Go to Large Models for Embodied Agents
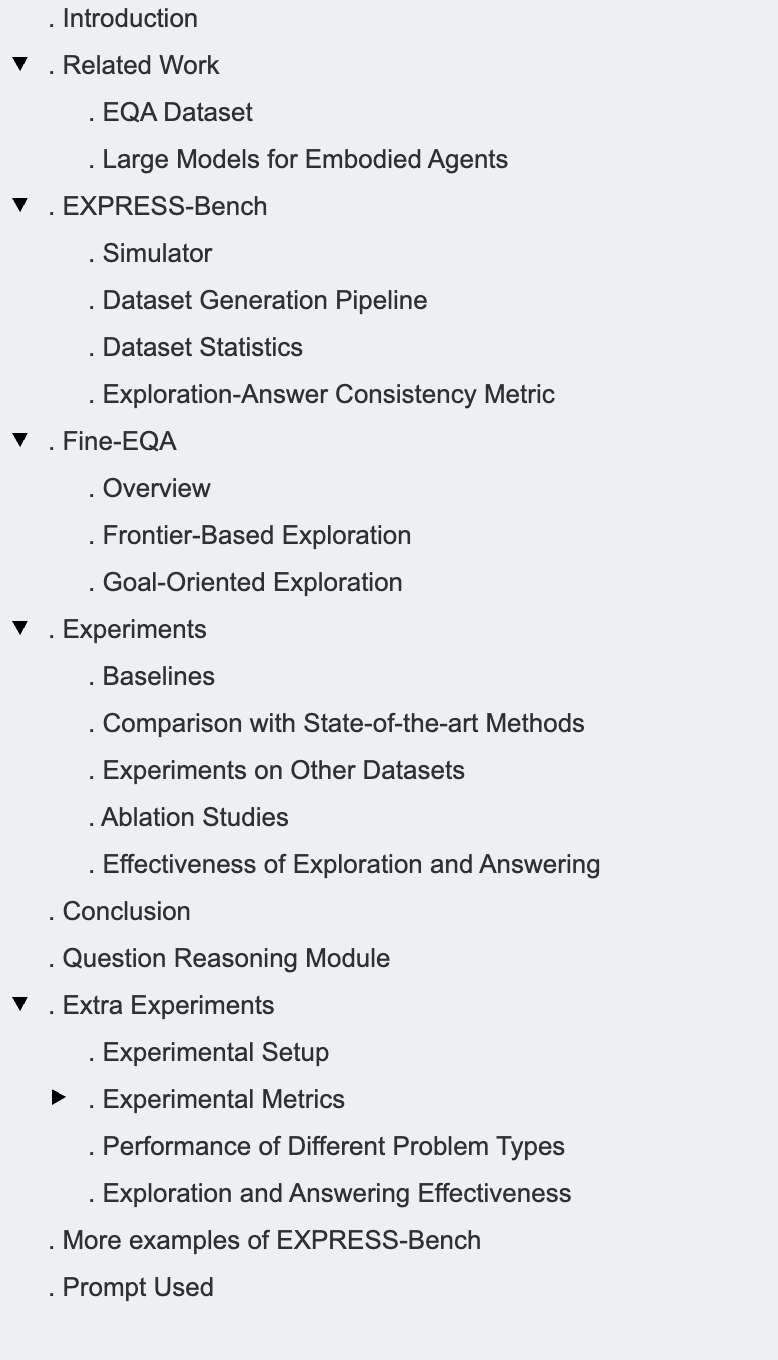This screenshot has height=1360, width=778. pos(304,159)
